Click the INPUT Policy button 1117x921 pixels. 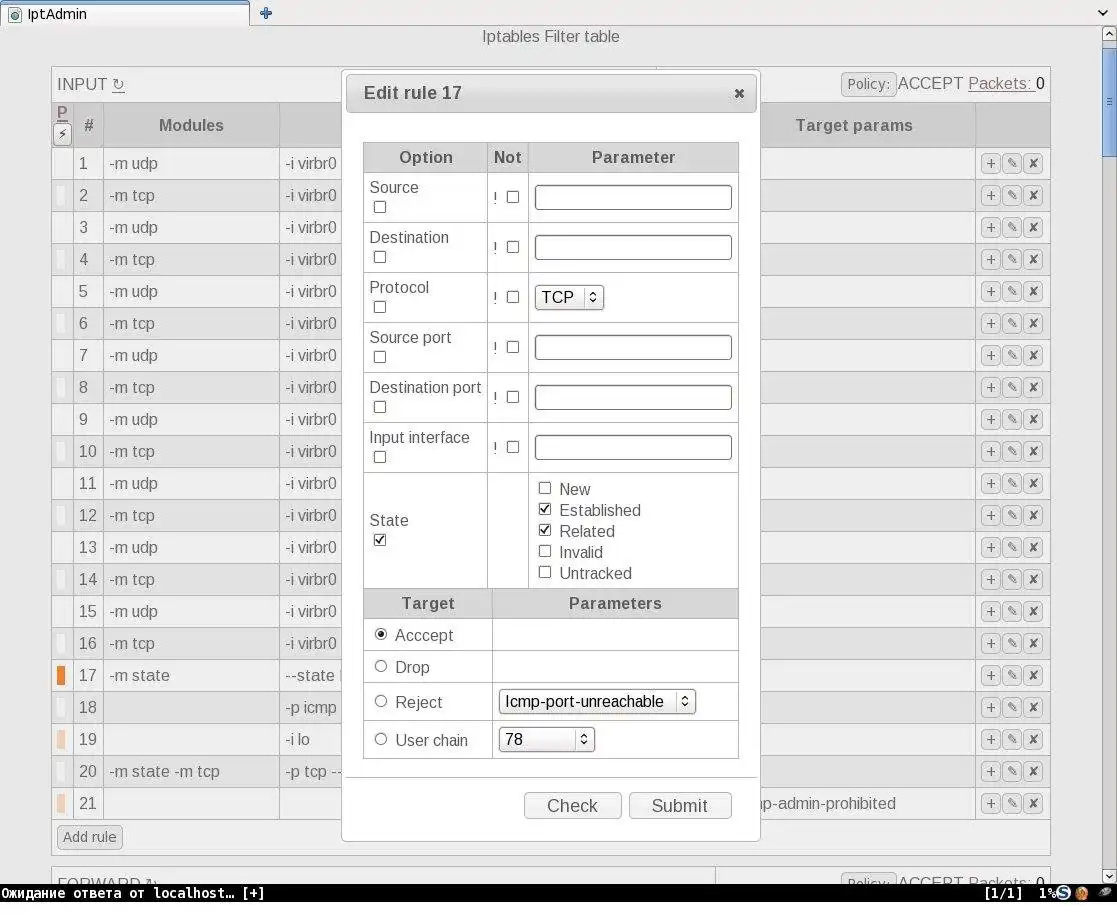[868, 84]
